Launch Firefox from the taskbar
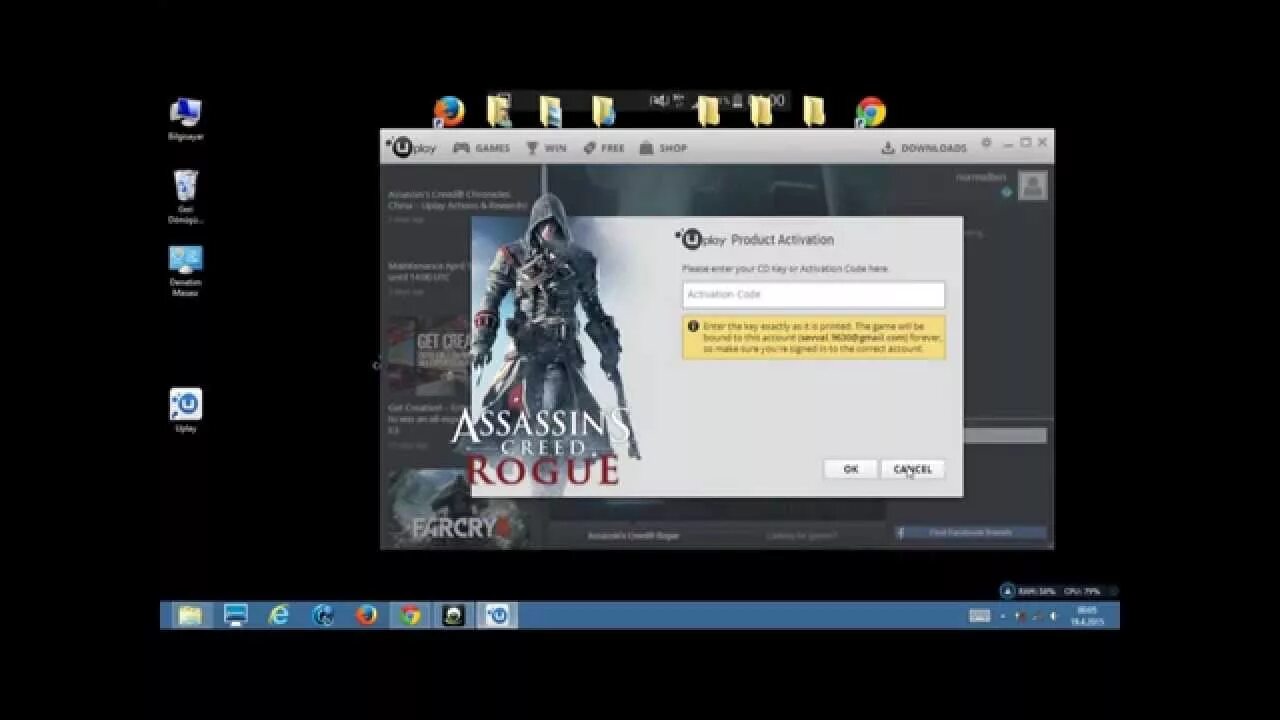 [367, 615]
